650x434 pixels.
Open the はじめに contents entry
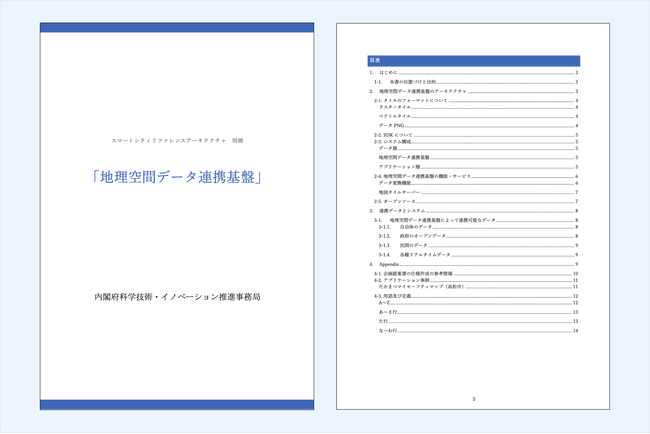(390, 74)
